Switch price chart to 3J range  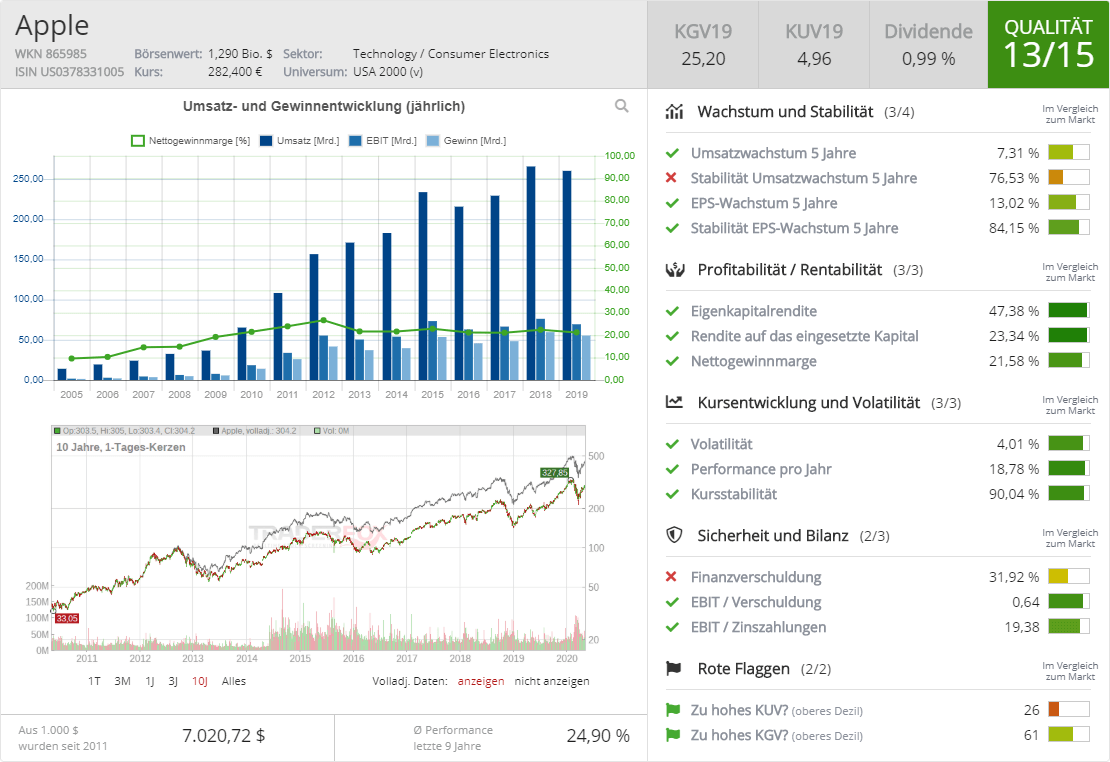(173, 681)
